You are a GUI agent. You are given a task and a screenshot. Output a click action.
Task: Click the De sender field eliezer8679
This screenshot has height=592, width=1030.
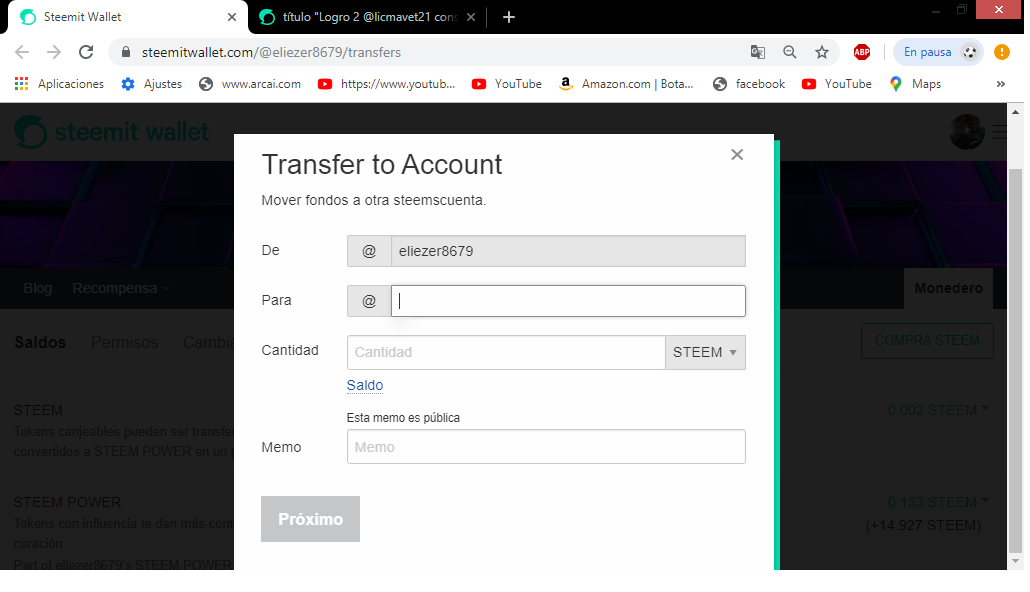568,251
